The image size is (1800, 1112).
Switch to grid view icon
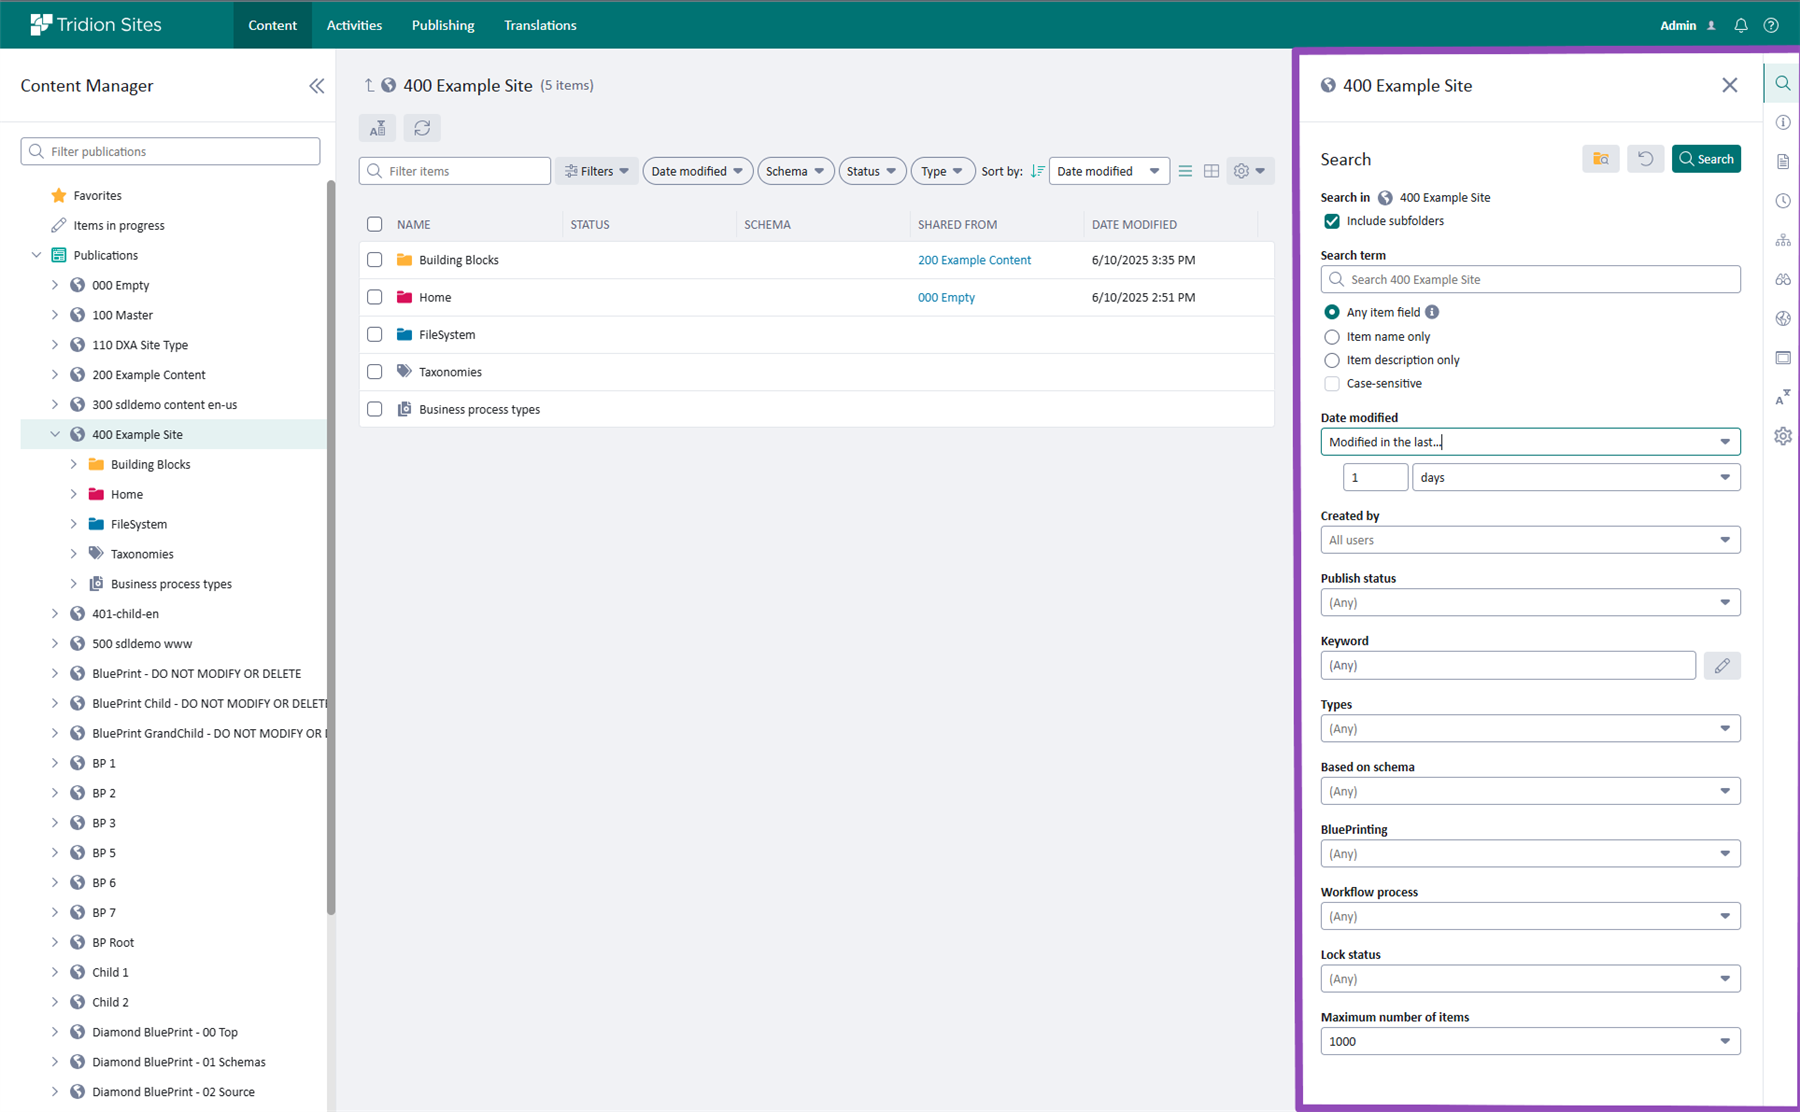1211,171
